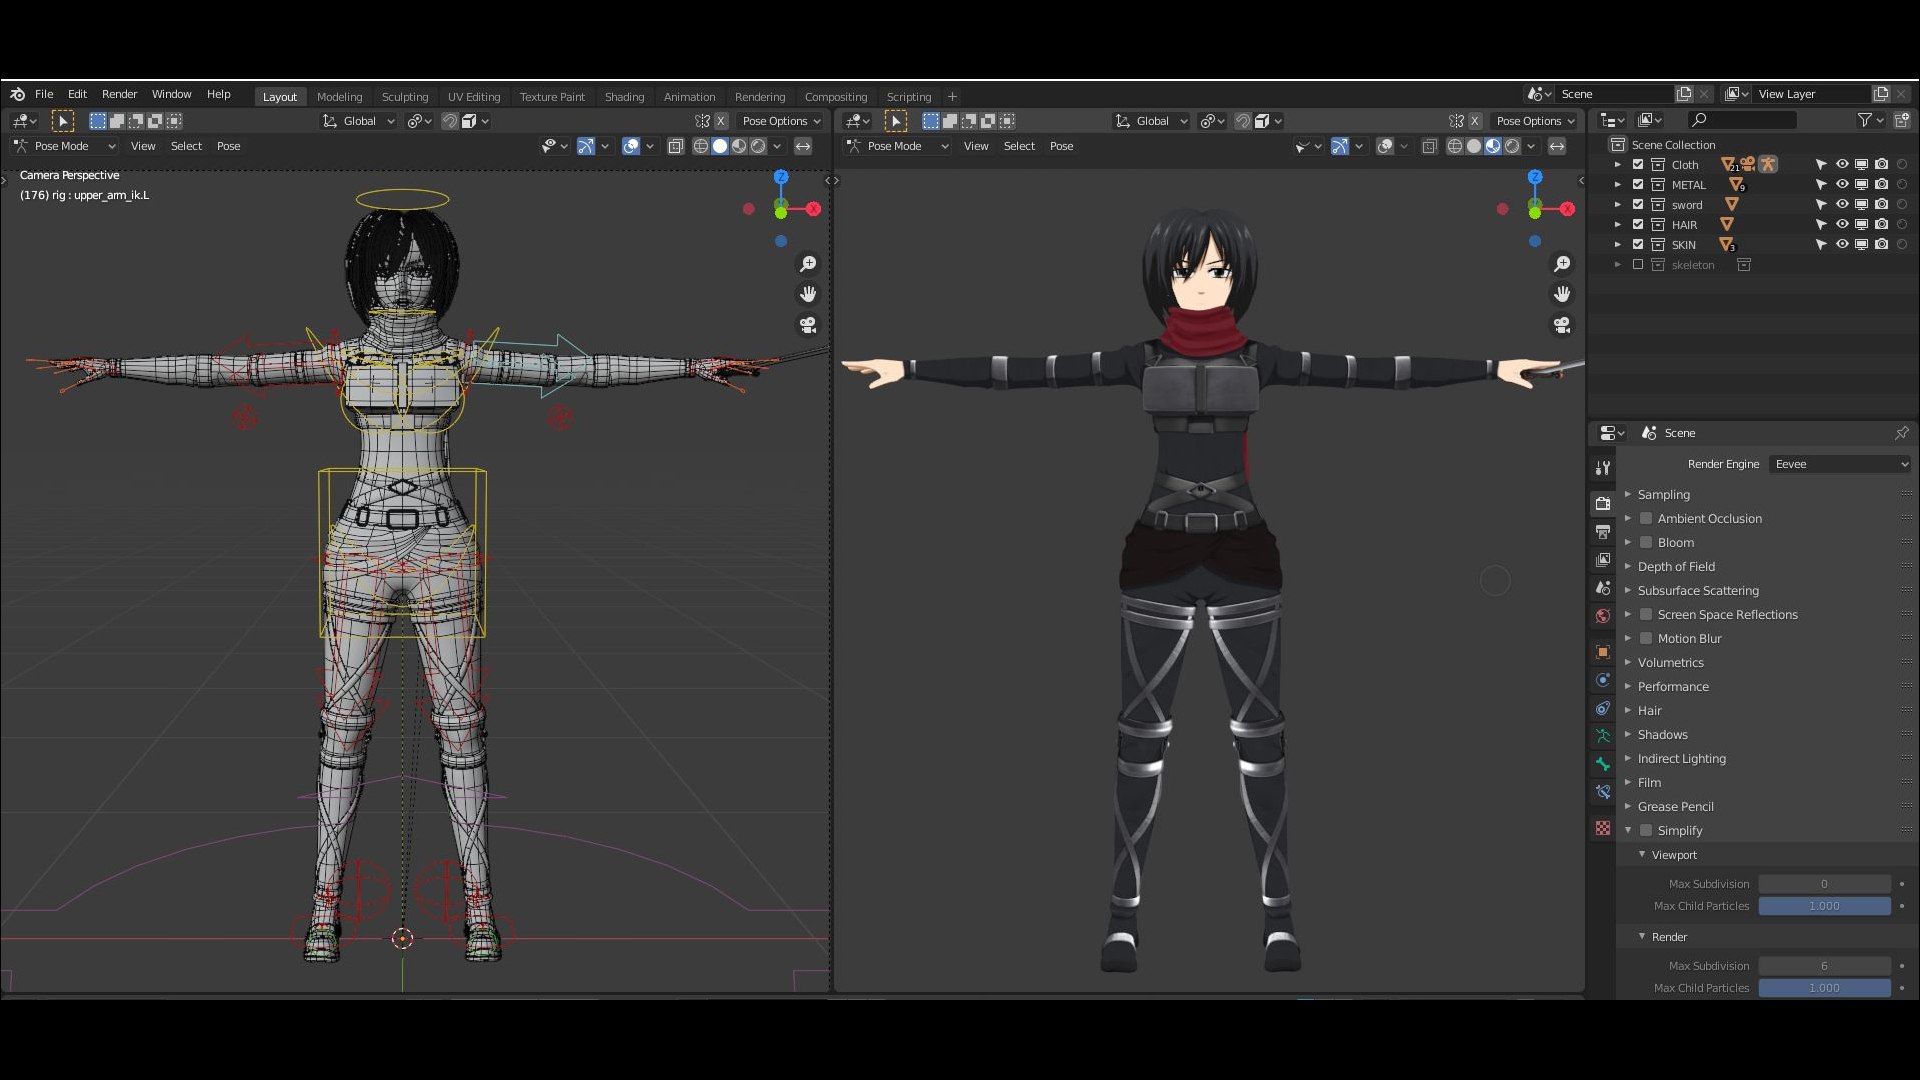Open left viewport Pose Mode dropdown

(64, 146)
